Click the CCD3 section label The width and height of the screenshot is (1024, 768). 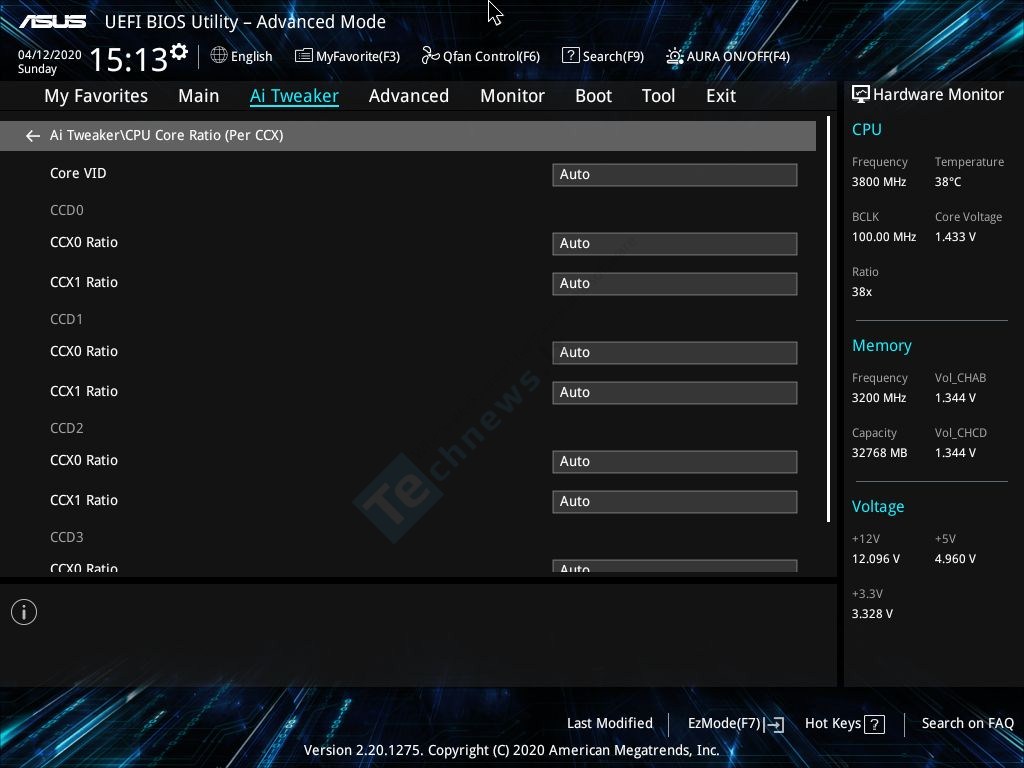coord(67,537)
